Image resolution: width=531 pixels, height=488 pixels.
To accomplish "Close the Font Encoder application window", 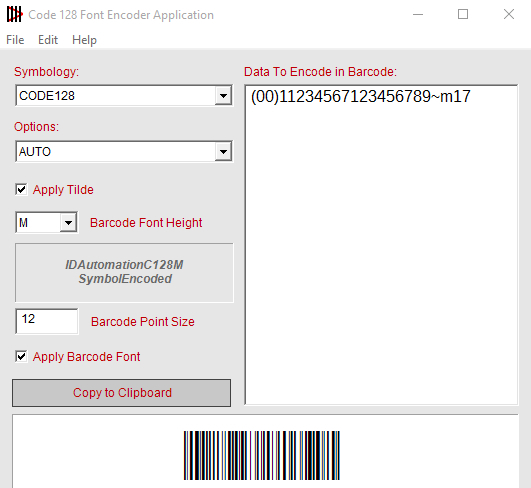I will [509, 15].
